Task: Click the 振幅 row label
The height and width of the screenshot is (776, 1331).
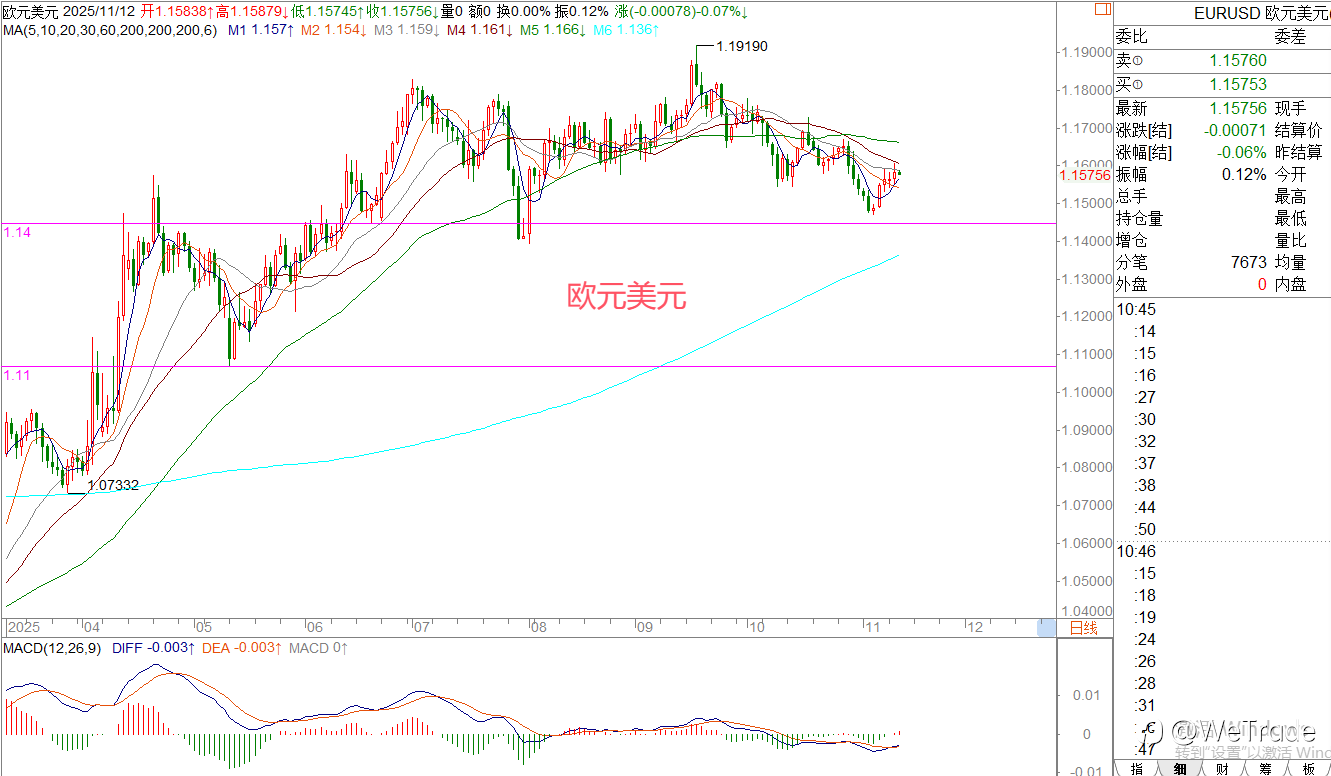Action: 1132,174
